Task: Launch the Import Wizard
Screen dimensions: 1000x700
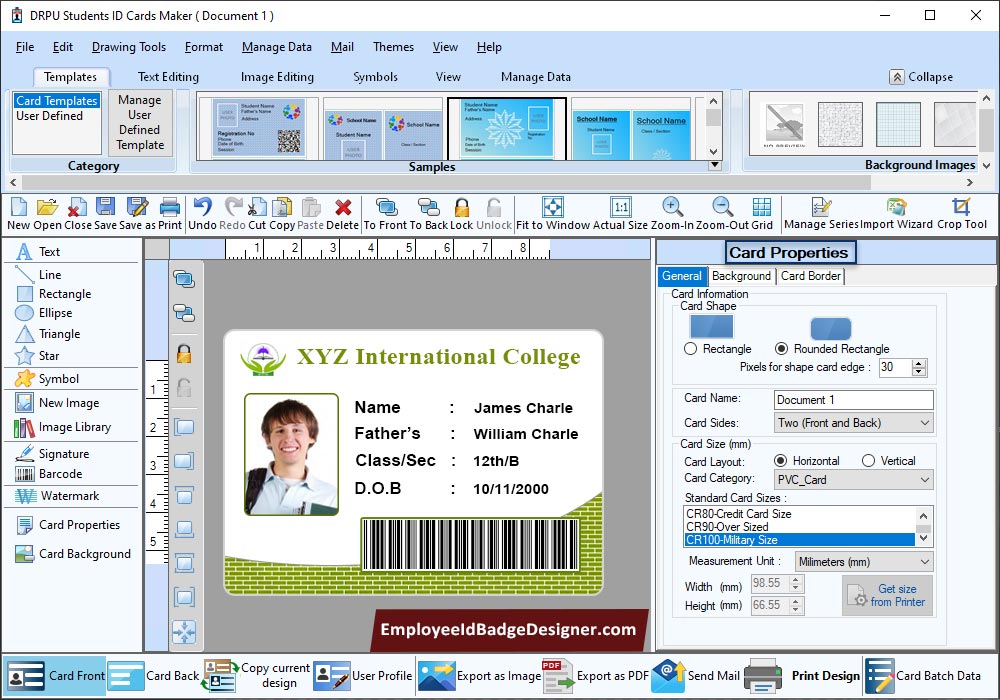Action: (896, 214)
